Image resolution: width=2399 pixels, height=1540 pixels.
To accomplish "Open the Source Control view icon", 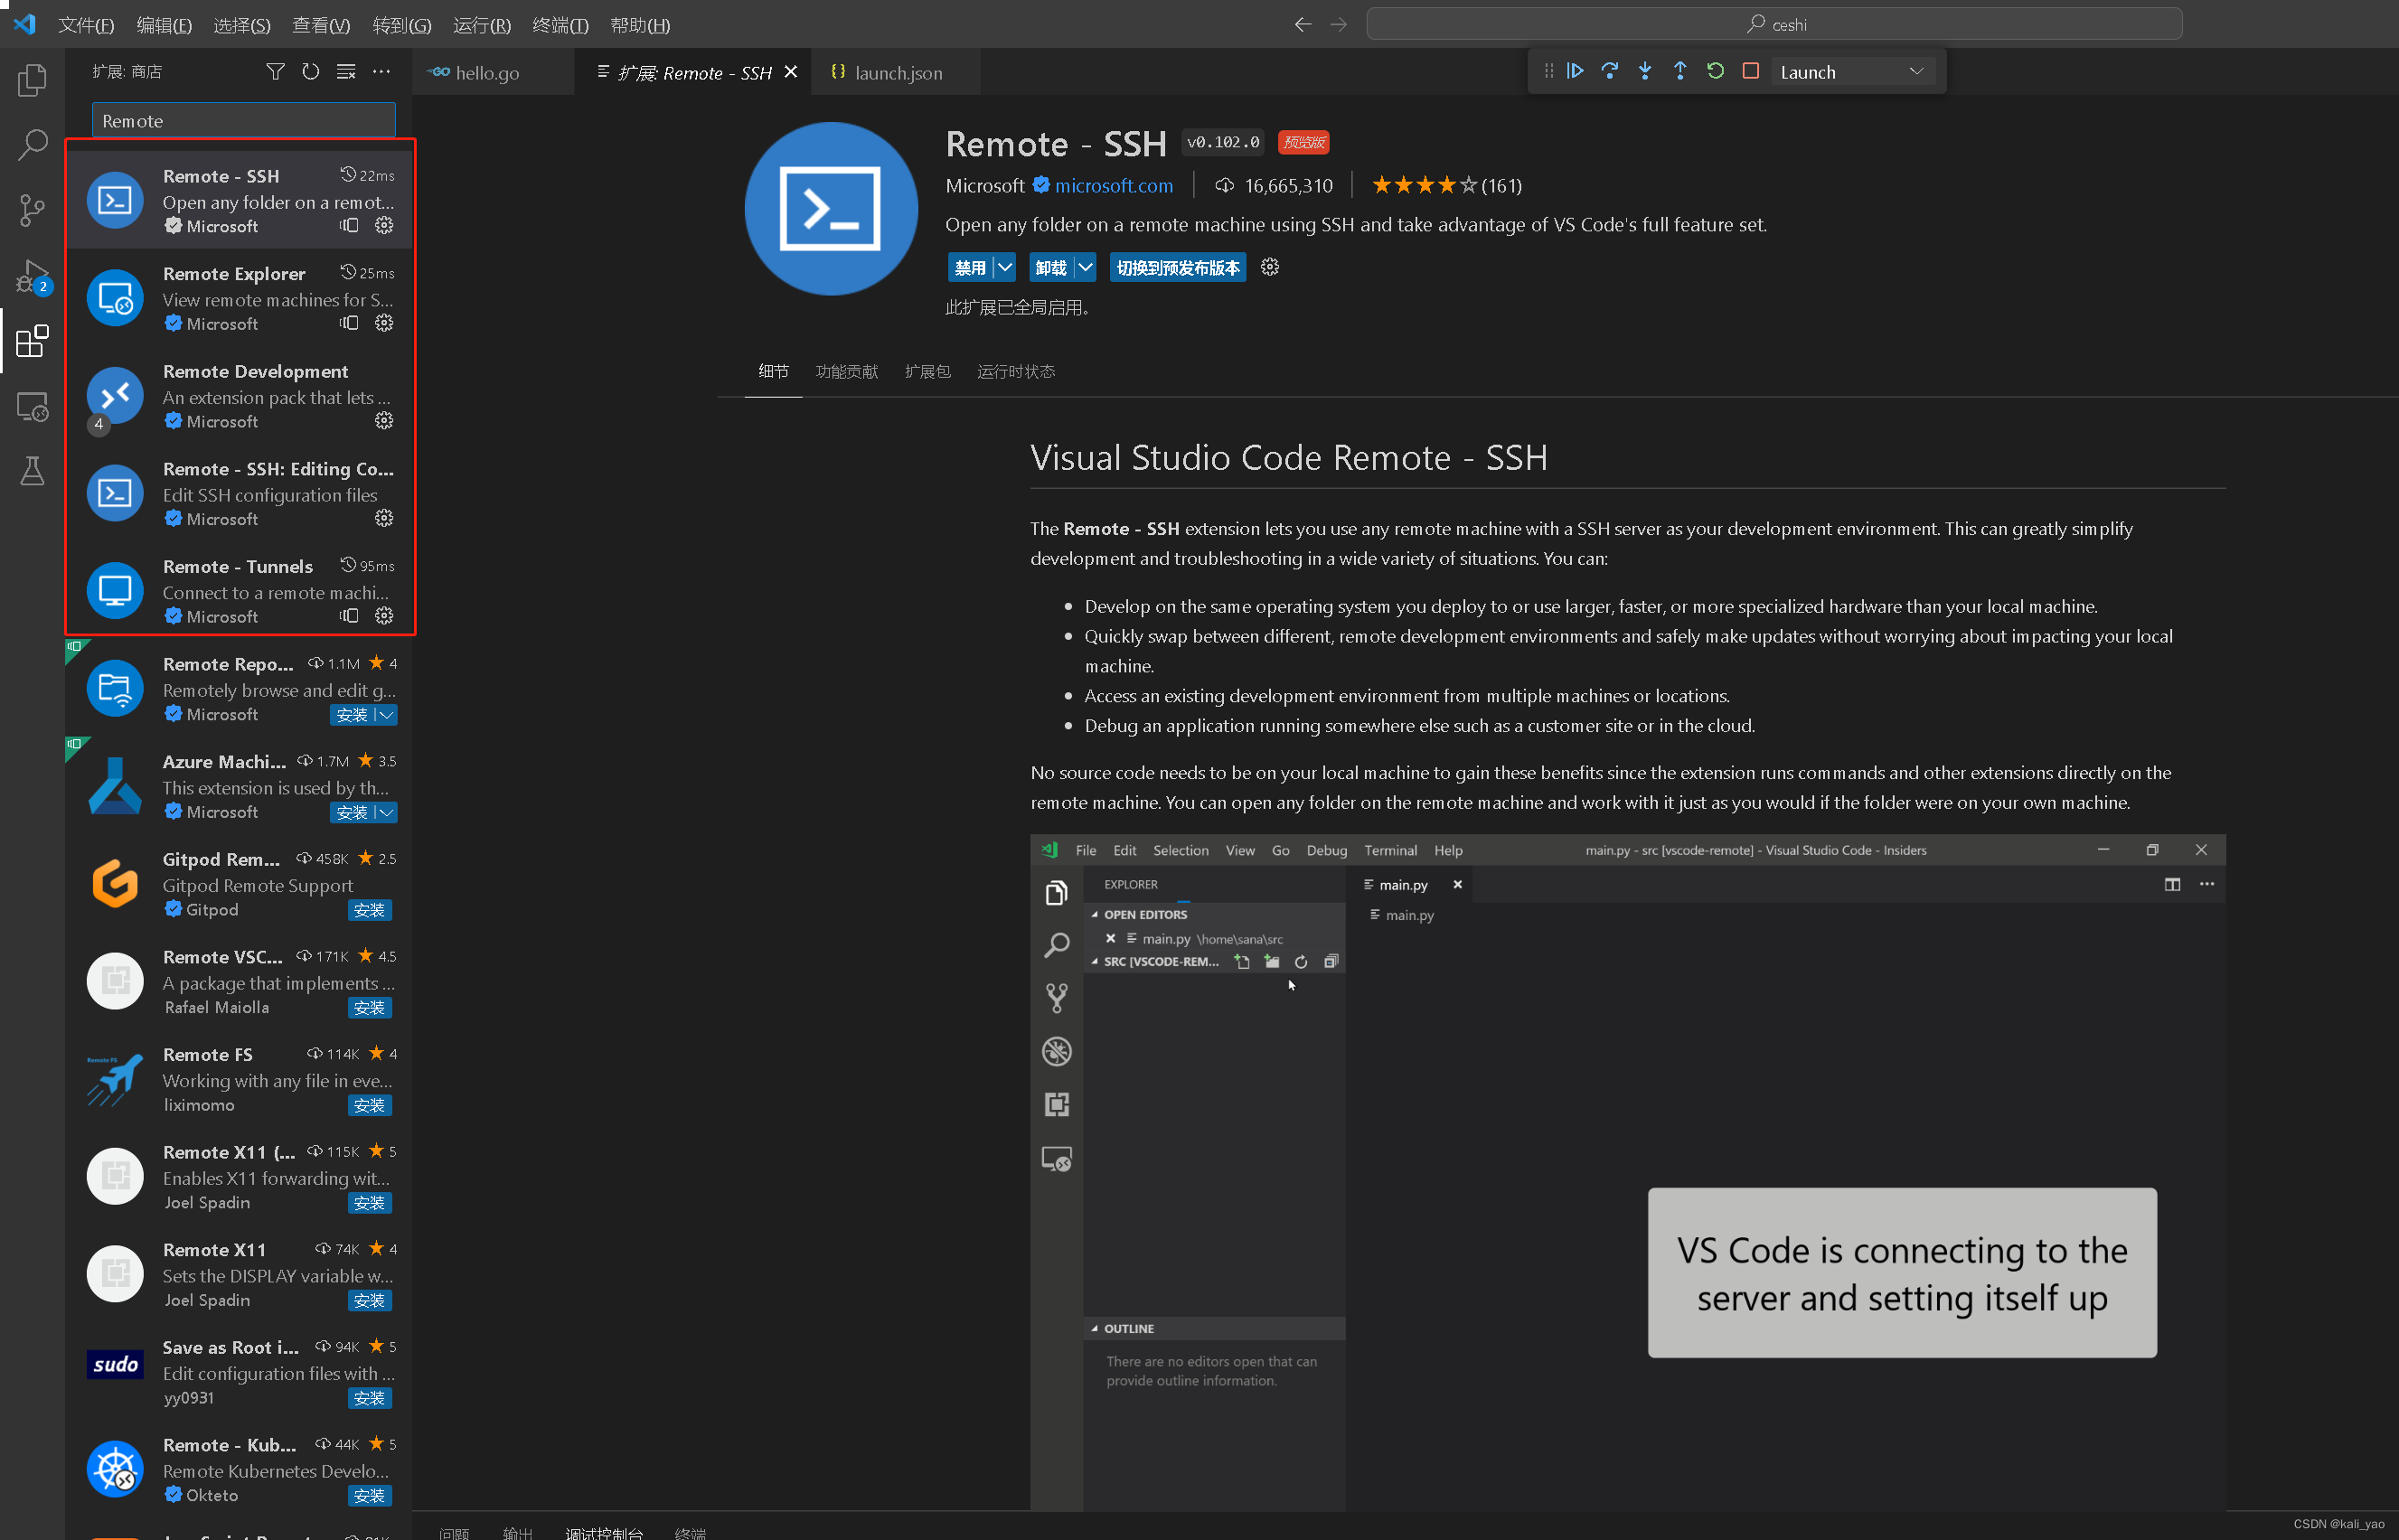I will [32, 211].
